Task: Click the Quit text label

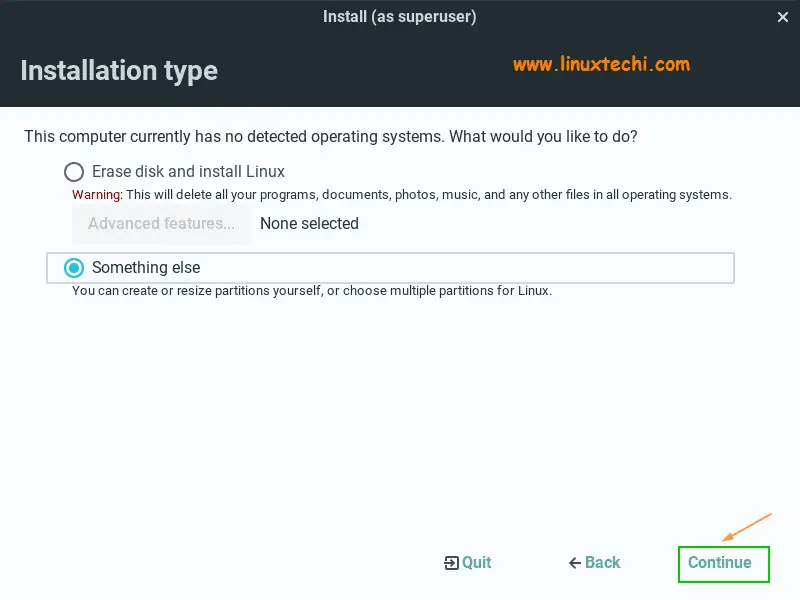Action: [477, 562]
